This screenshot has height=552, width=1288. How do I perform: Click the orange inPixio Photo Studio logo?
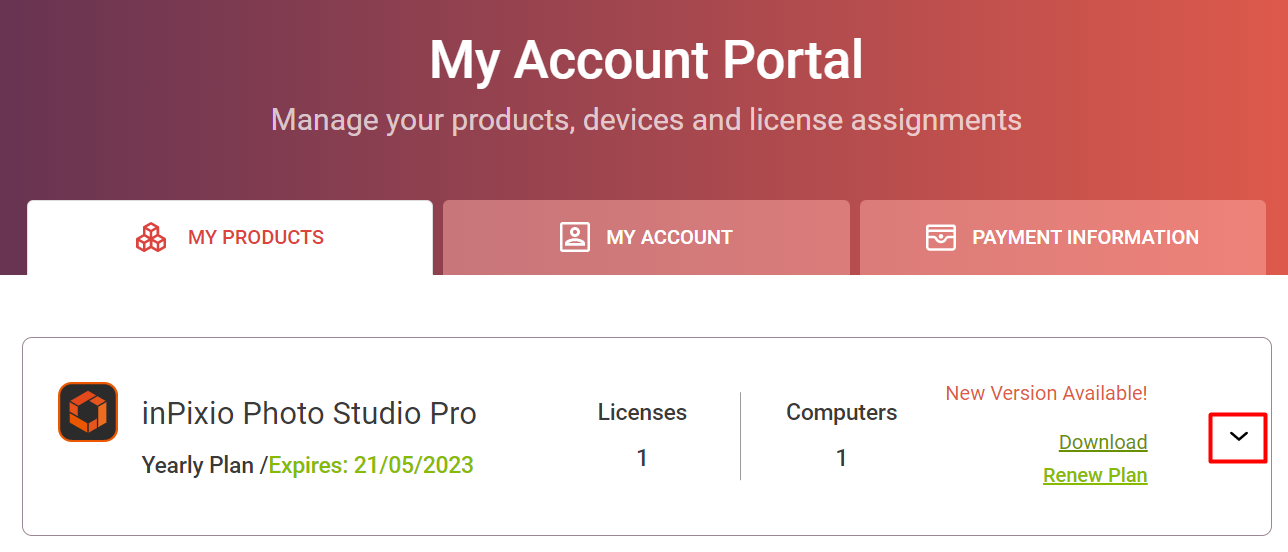pyautogui.click(x=88, y=412)
